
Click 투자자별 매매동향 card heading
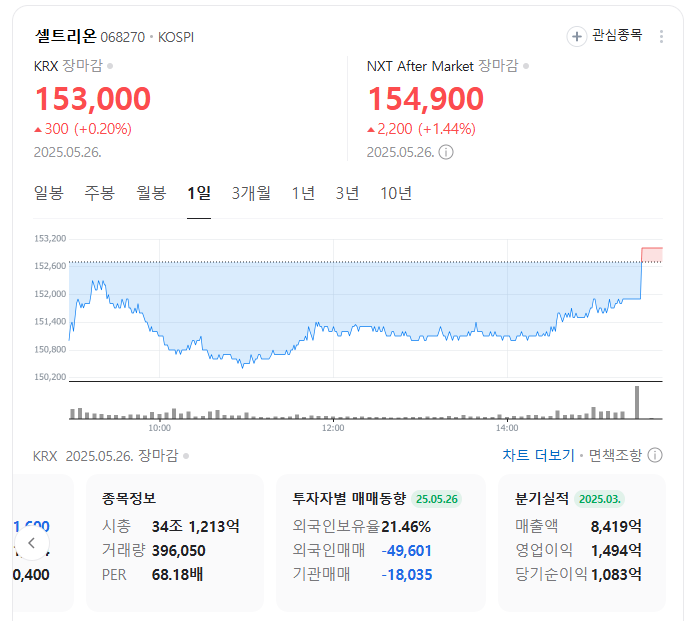[349, 498]
